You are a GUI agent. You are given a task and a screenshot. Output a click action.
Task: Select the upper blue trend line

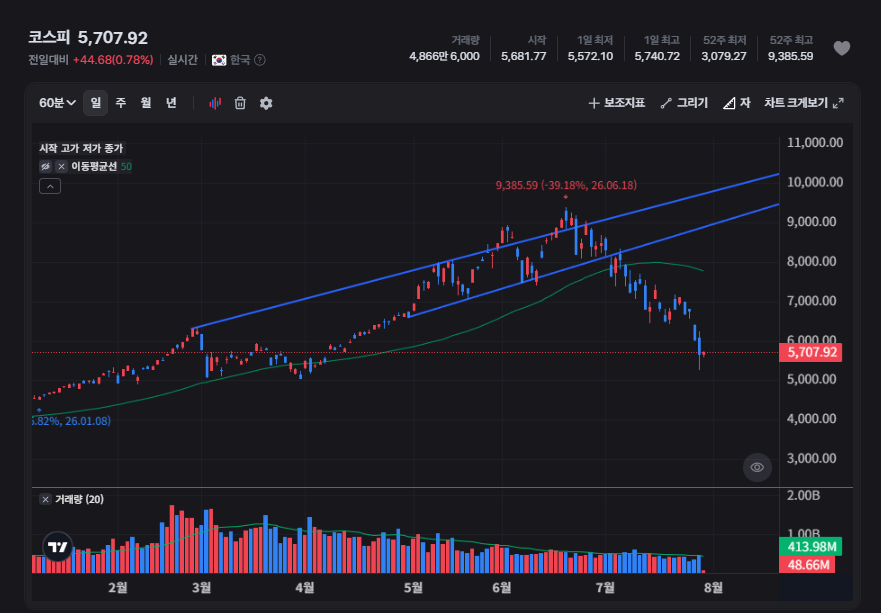pos(485,251)
